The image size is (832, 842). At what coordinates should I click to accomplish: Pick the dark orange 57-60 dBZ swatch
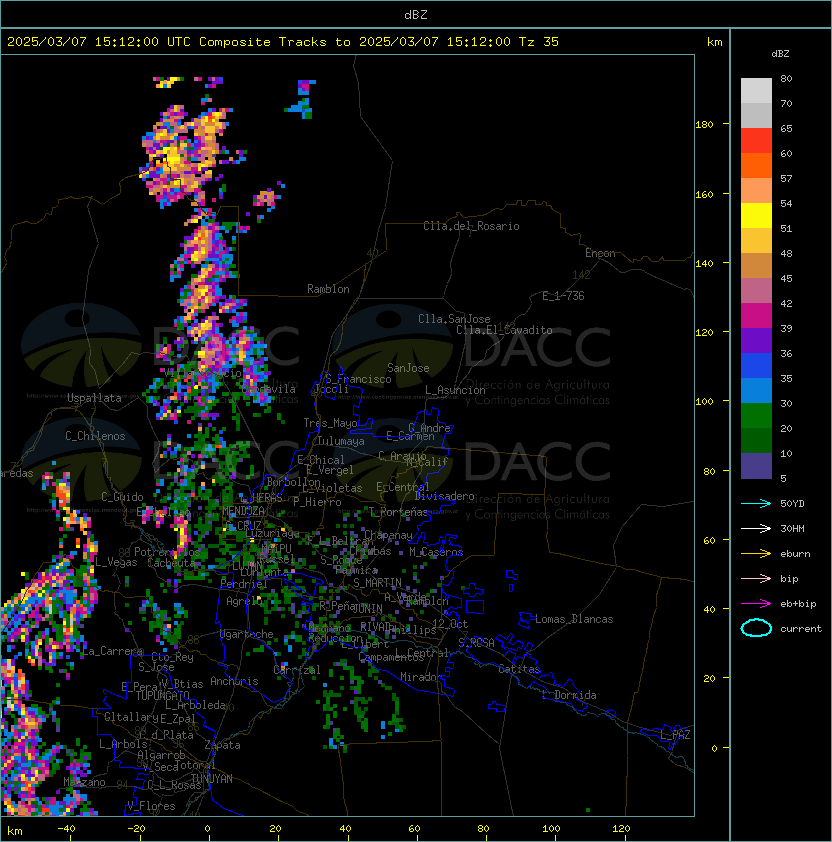(x=756, y=165)
